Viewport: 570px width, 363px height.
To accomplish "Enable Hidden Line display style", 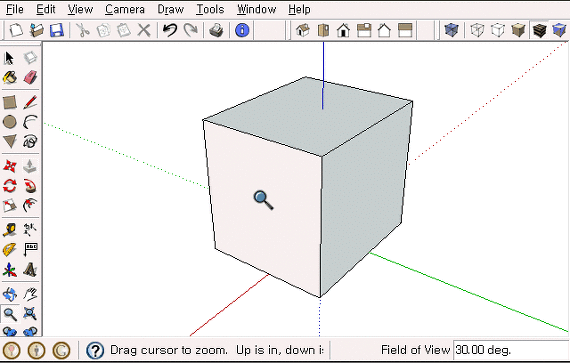I will tap(498, 30).
